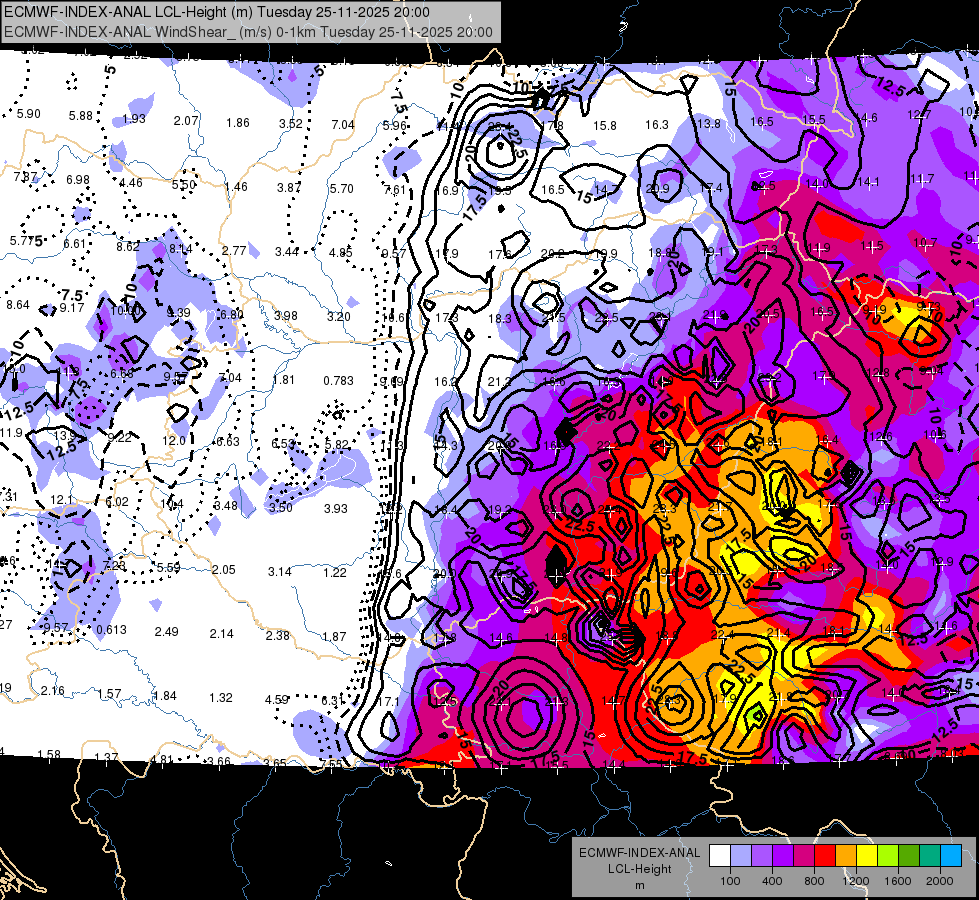Click the 100 label under the legend
Image resolution: width=979 pixels, height=900 pixels.
click(730, 881)
